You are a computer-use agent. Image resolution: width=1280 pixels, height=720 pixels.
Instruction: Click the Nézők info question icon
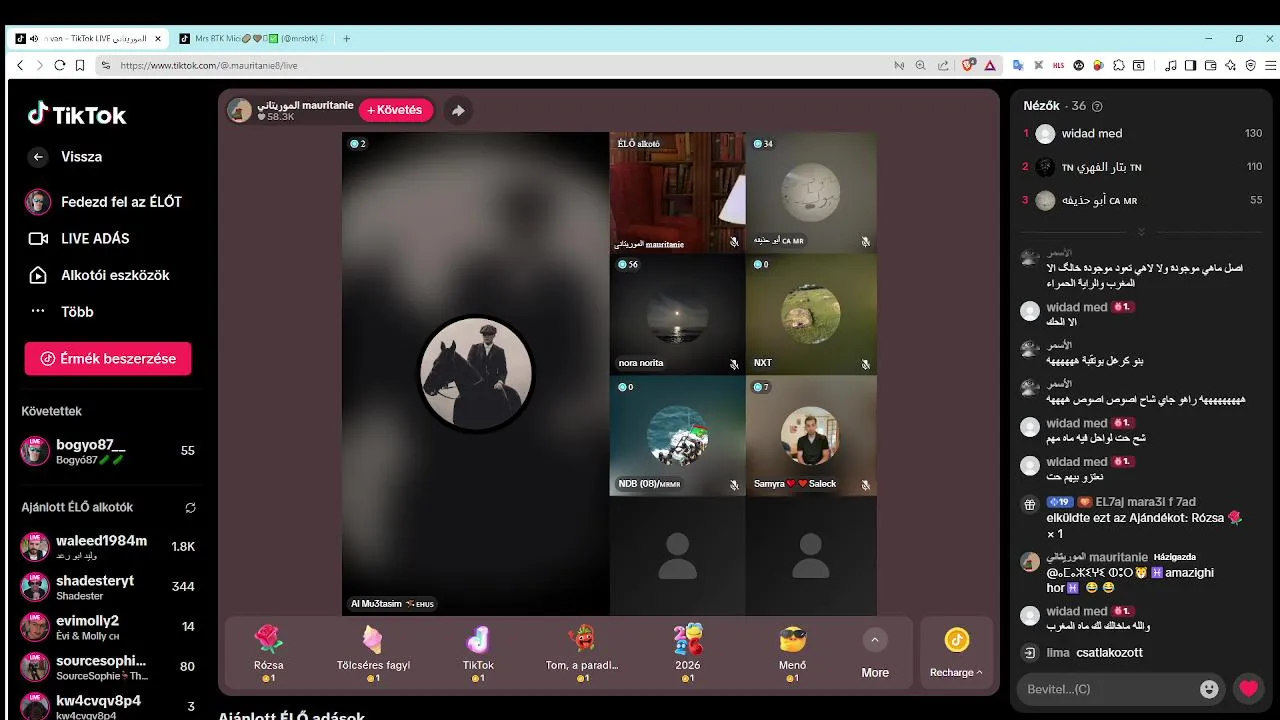pyautogui.click(x=1097, y=106)
